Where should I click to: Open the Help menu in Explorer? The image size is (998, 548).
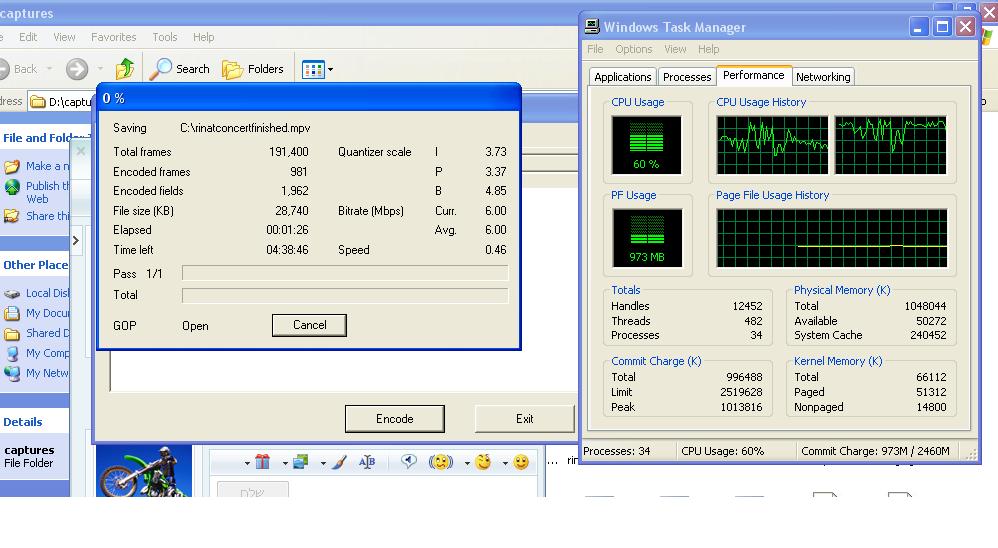tap(204, 37)
